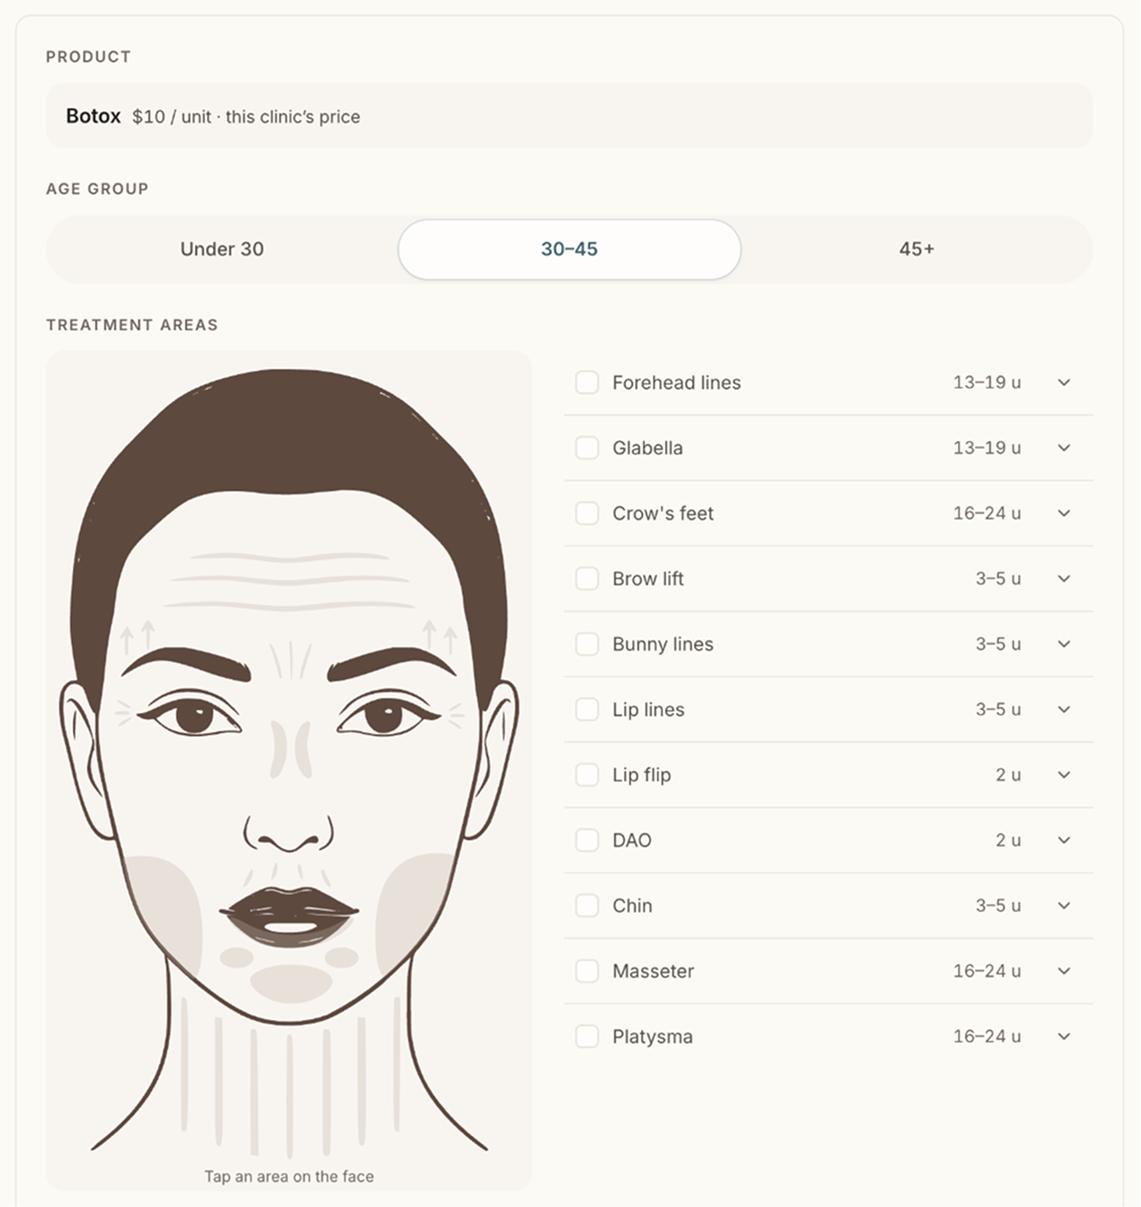Tap the glabella lines between the eyebrows
The image size is (1141, 1207).
coord(291,661)
